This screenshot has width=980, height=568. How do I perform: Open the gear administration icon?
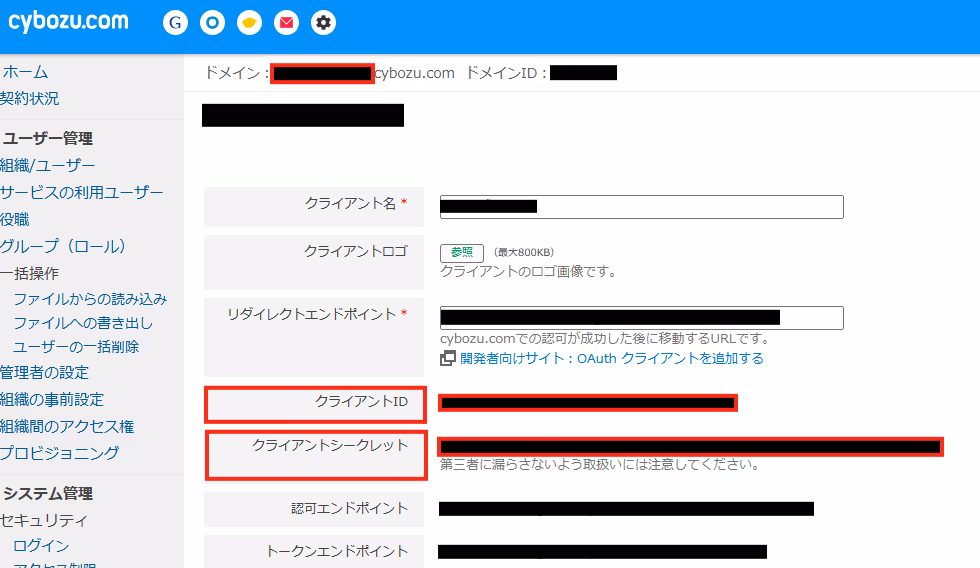(x=323, y=23)
